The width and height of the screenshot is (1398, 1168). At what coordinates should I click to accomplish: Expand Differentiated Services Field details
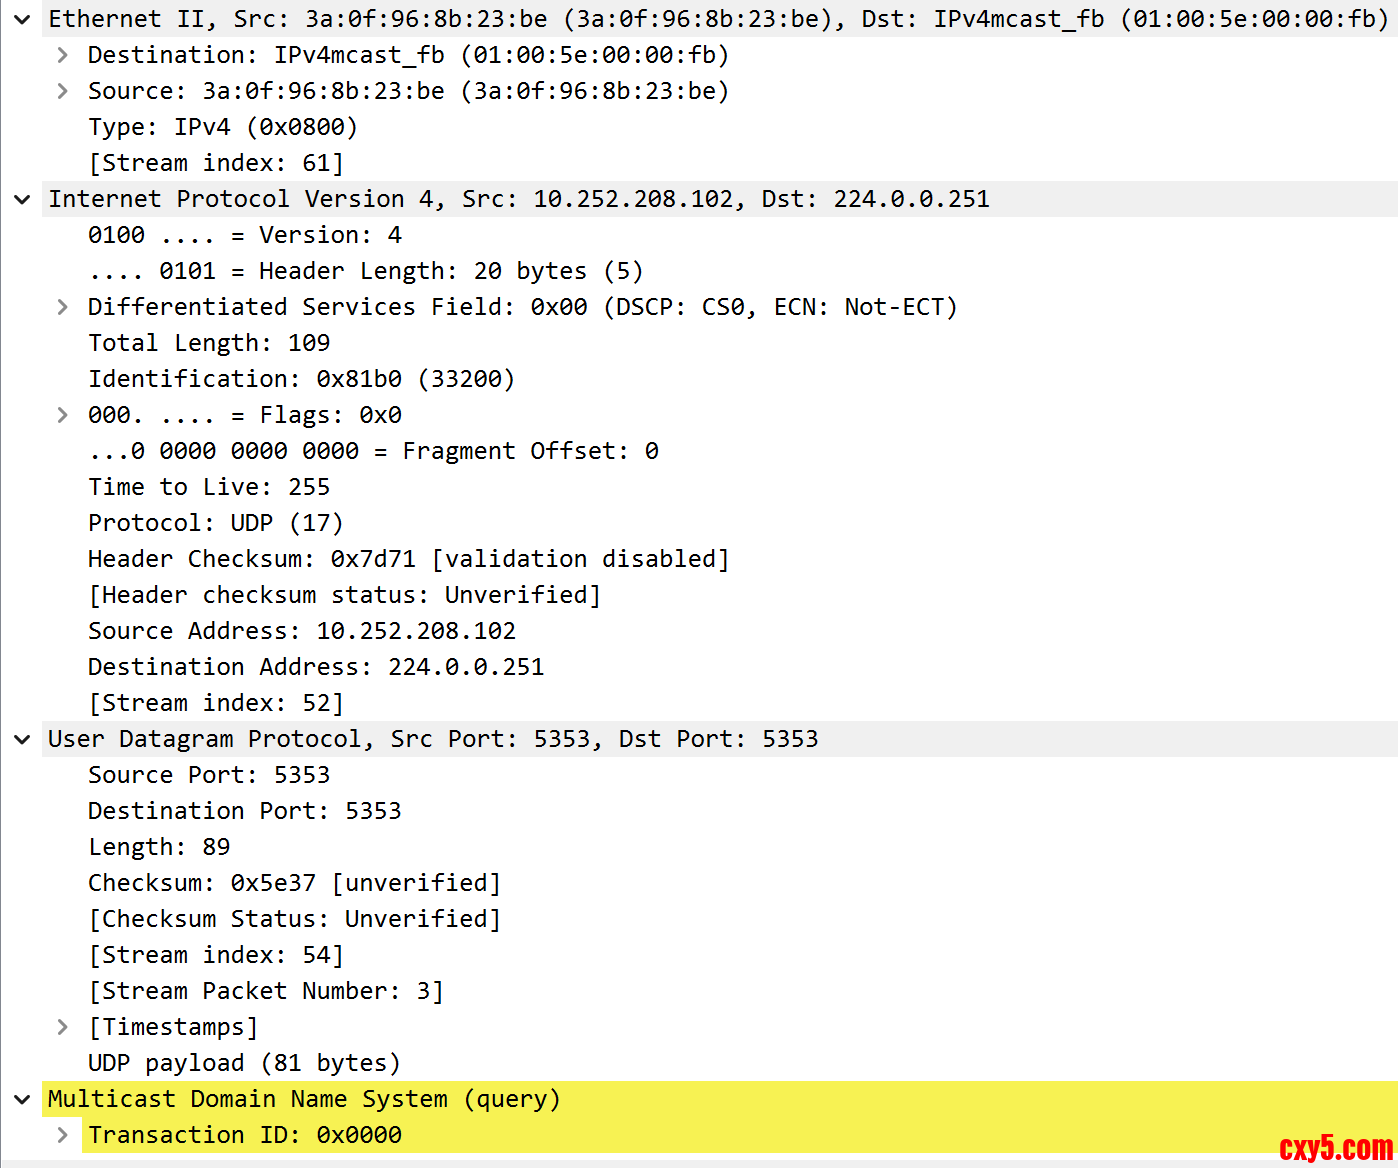click(x=63, y=307)
